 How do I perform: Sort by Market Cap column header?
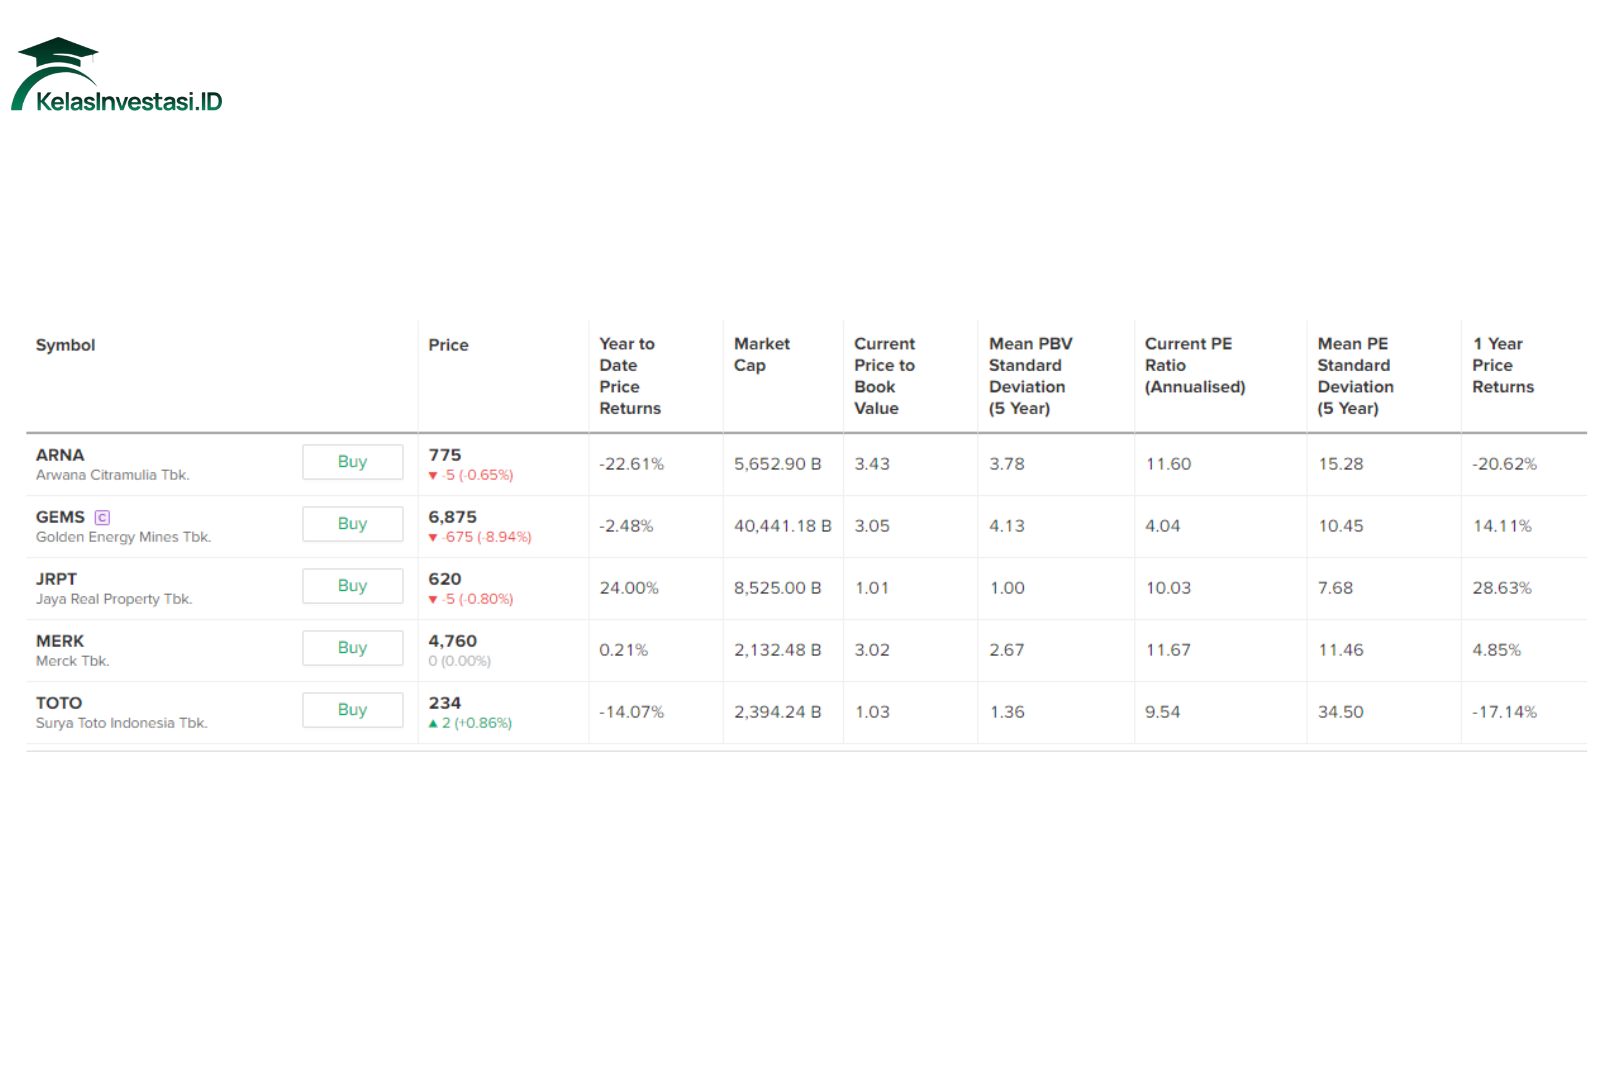point(762,354)
